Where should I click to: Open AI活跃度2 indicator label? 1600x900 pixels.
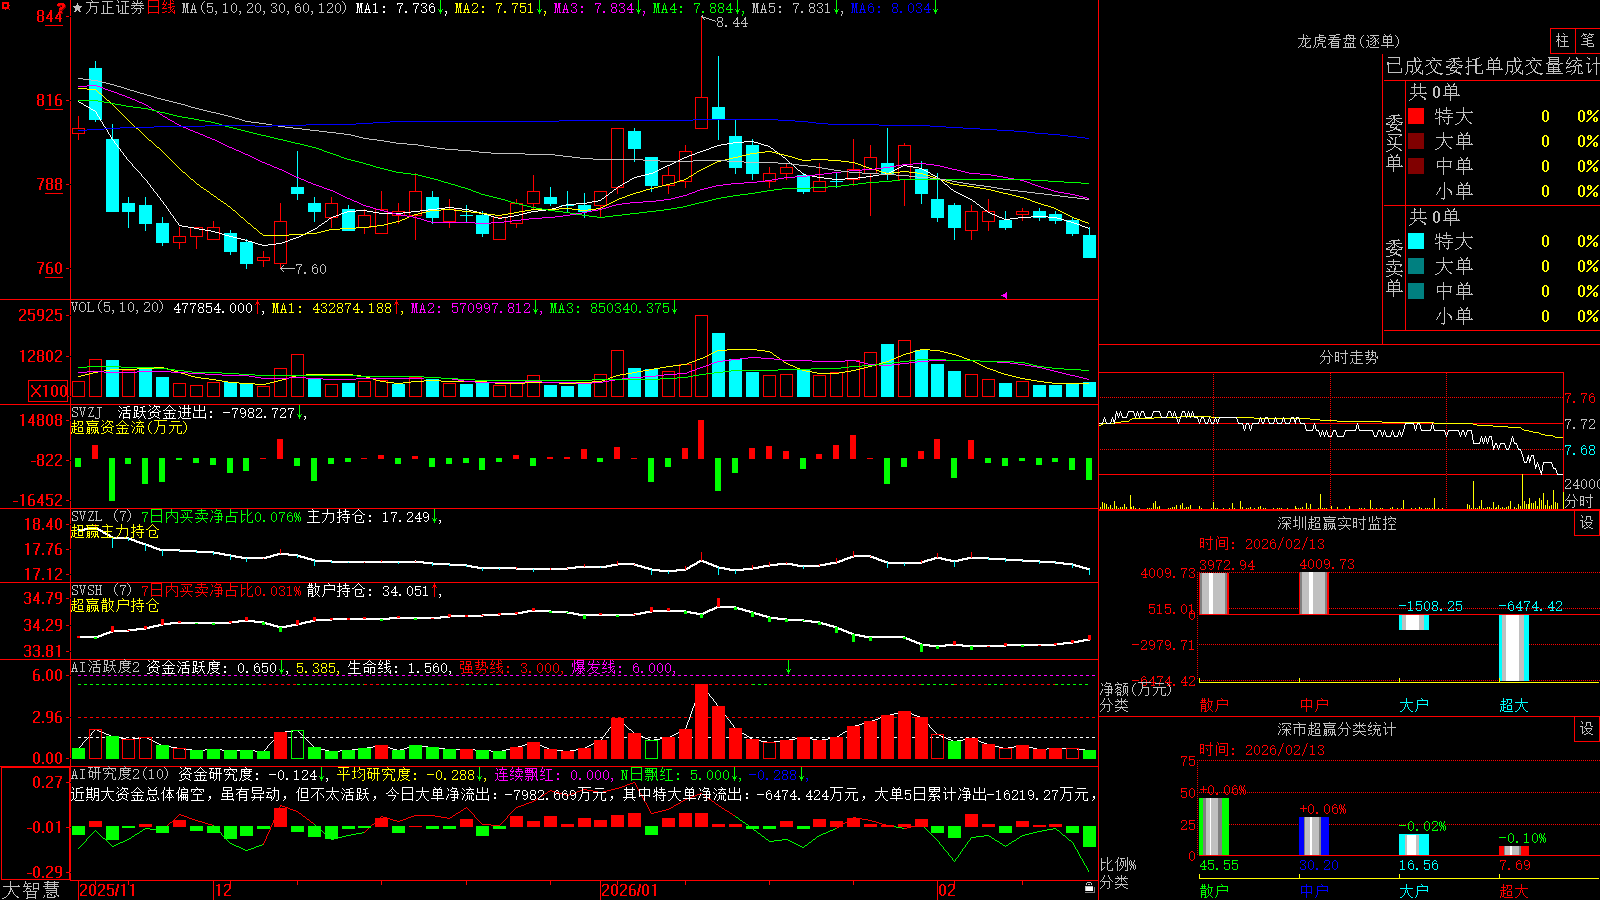click(106, 667)
